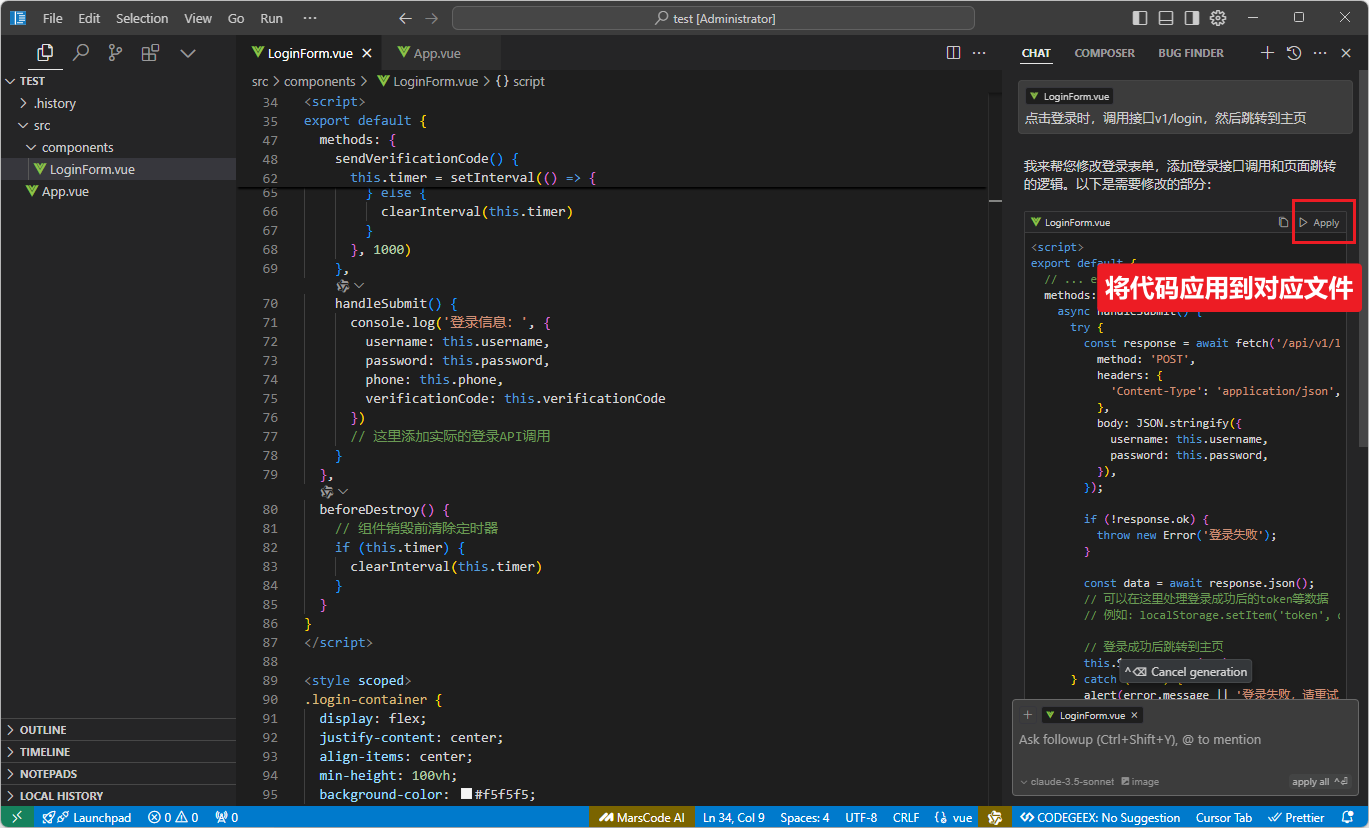
Task: Expand the NOTEPADS section
Action: (118, 774)
